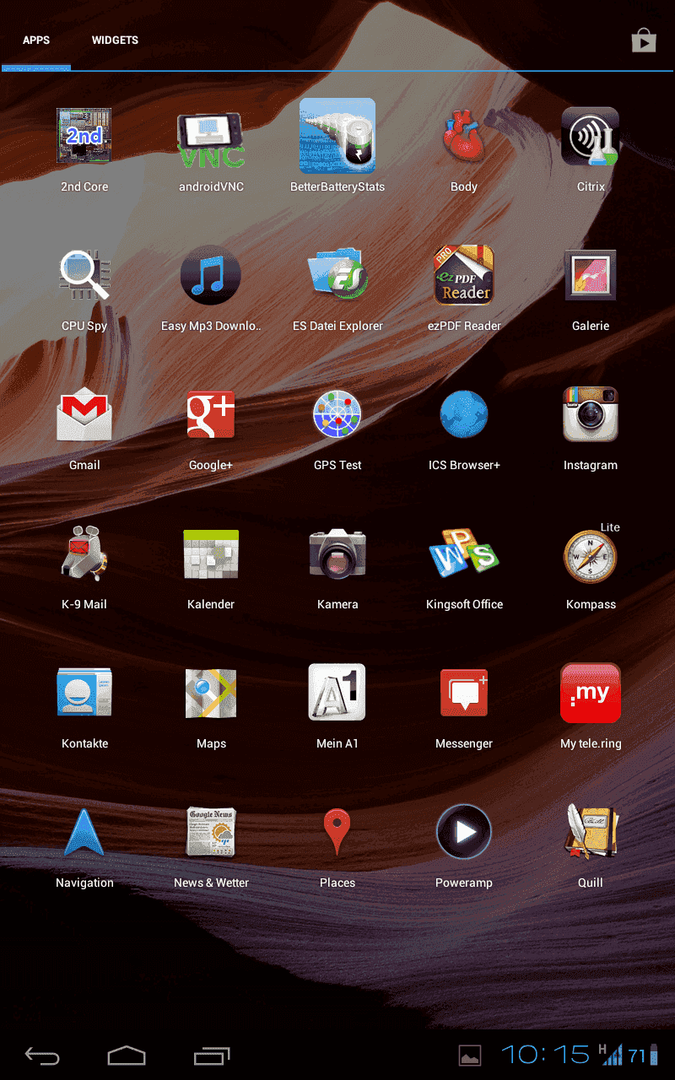Launch the Body anatomy app
This screenshot has width=675, height=1080.
464,136
